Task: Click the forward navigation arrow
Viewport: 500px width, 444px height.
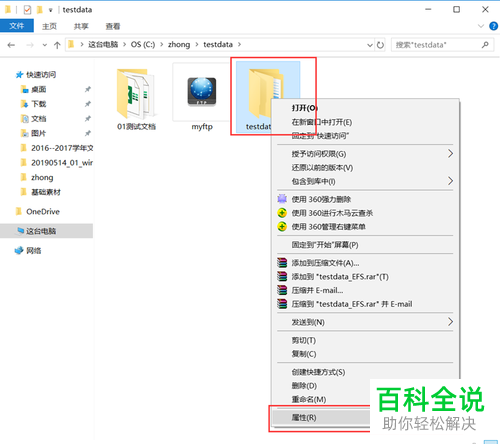Action: point(30,45)
